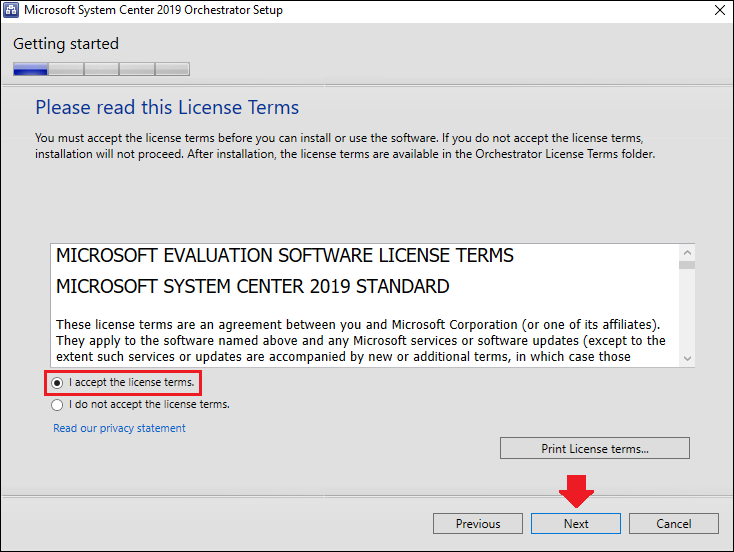The height and width of the screenshot is (552, 734).
Task: Click 'MICROSOFT SYSTEM CENTER 2019 STANDARD' text
Action: pyautogui.click(x=253, y=287)
